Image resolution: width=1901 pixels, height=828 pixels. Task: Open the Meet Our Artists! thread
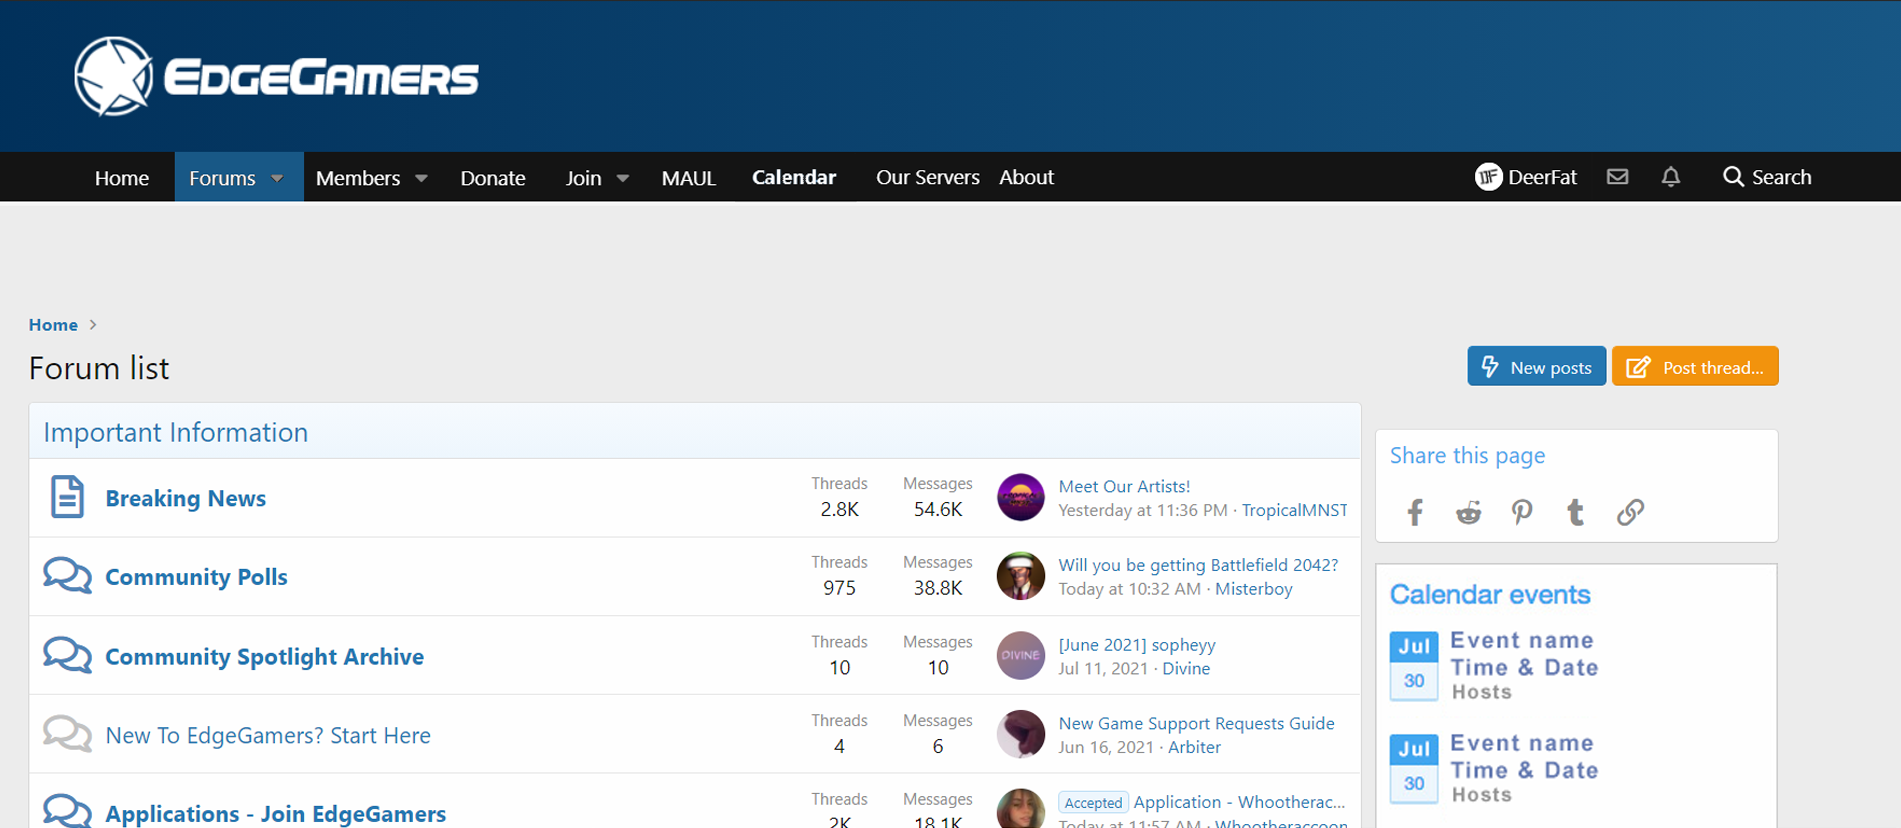1124,486
